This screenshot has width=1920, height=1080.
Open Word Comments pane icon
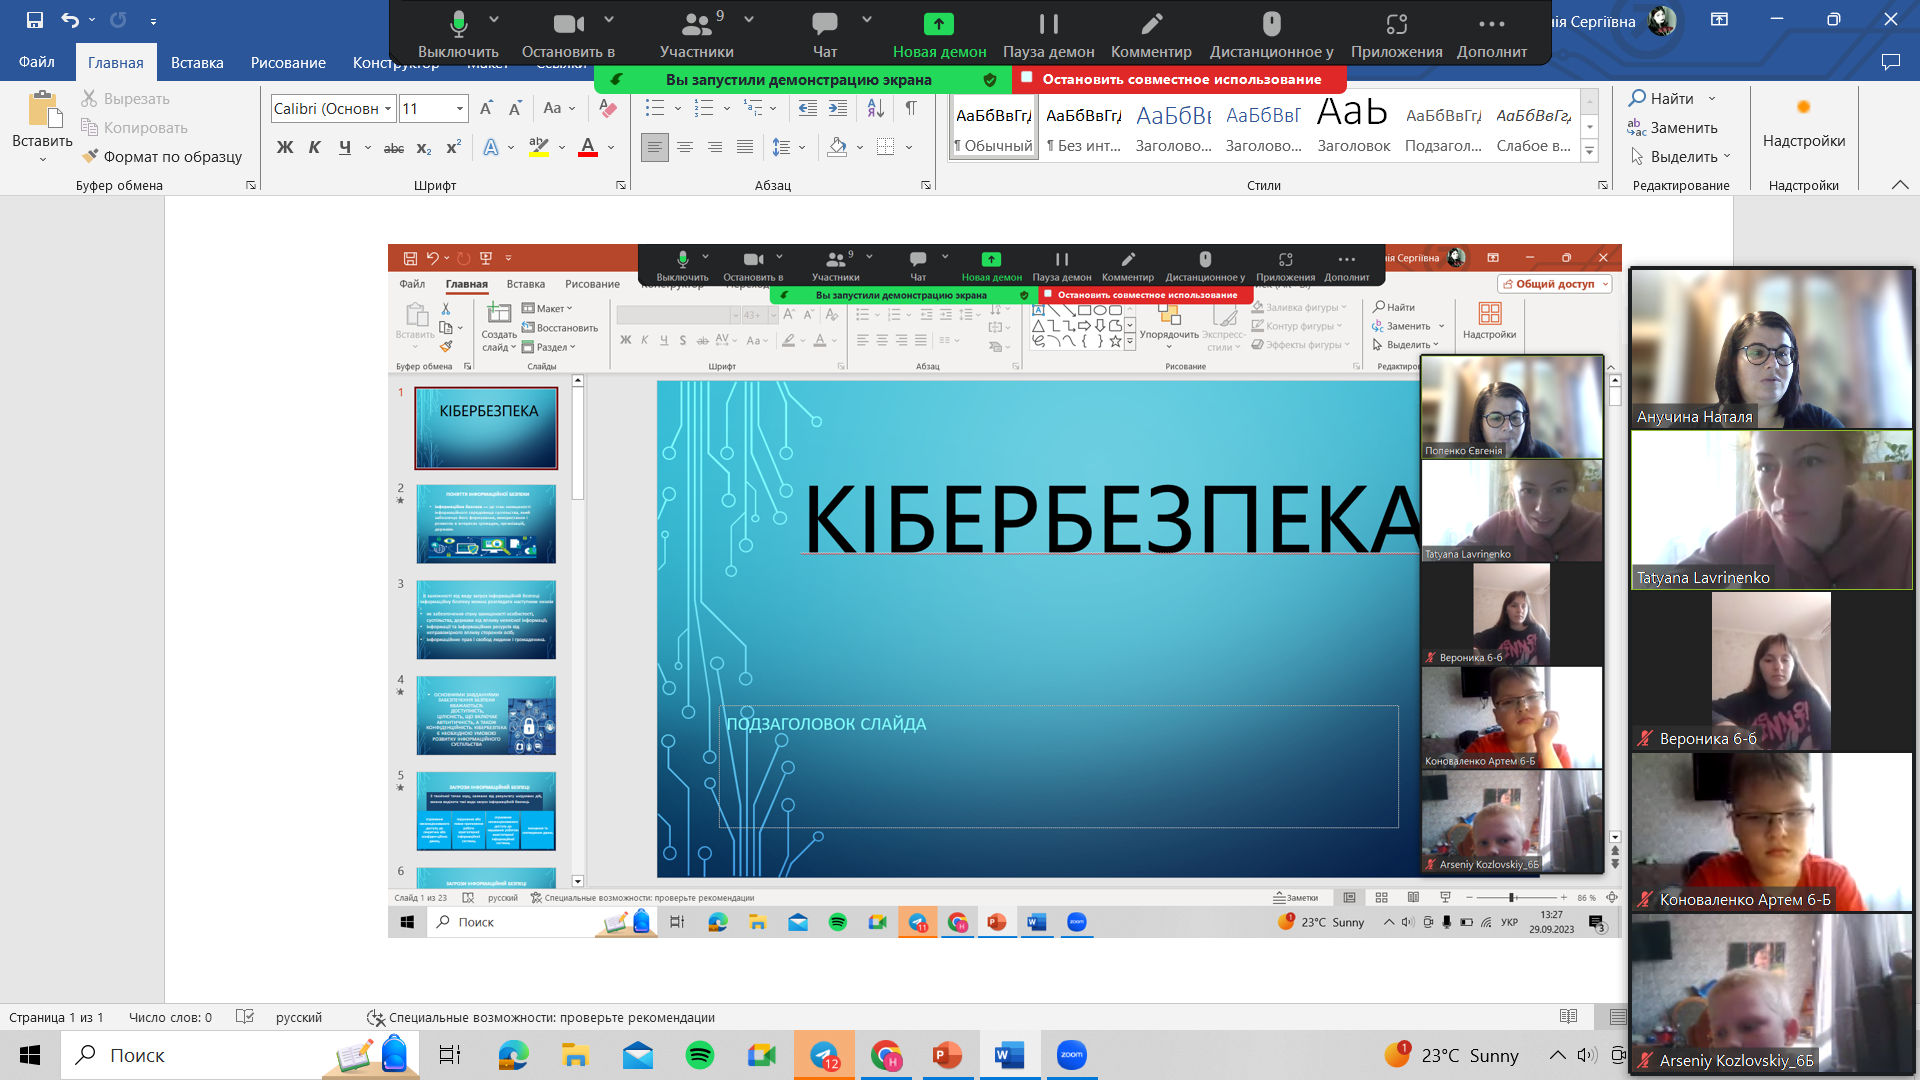click(1890, 62)
